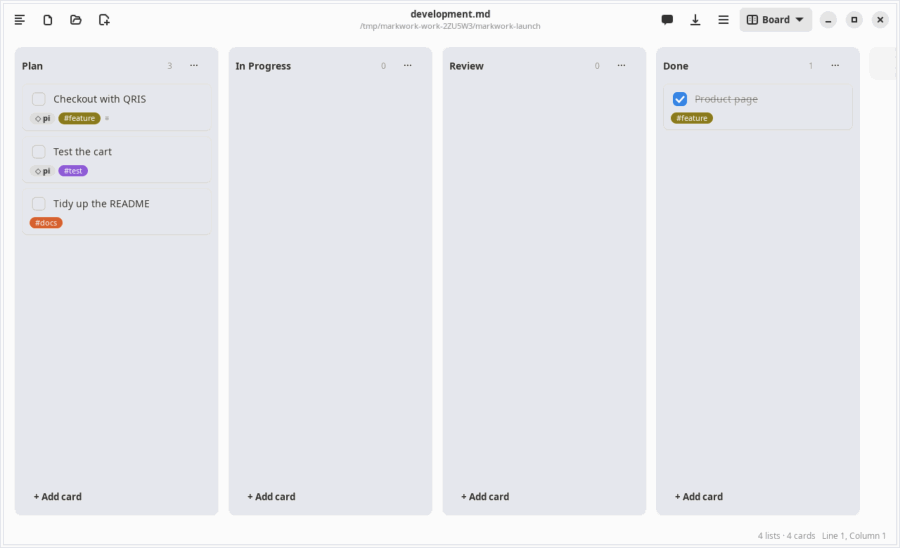
Task: Click the #feature tag on Checkout with QRIS
Action: point(79,118)
